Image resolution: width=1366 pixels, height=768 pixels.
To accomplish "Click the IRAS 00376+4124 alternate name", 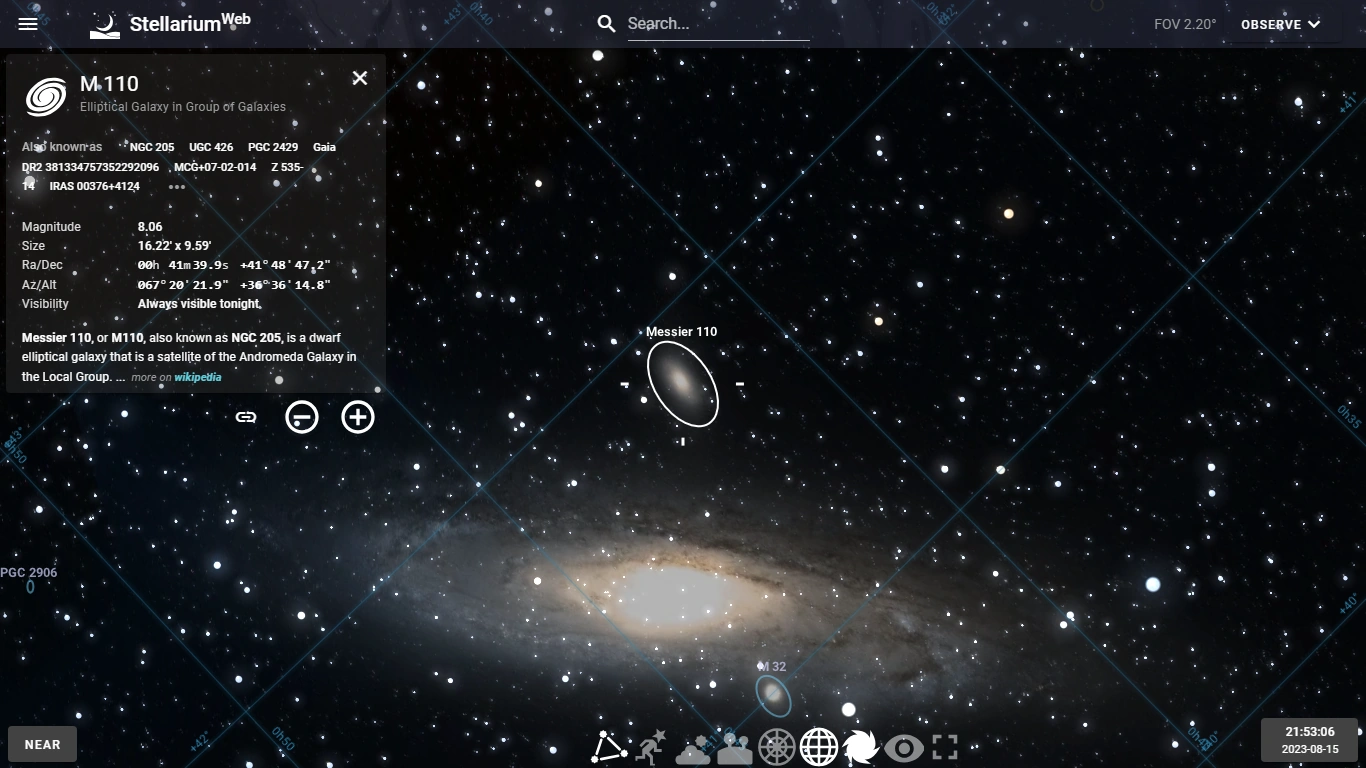I will [x=95, y=186].
